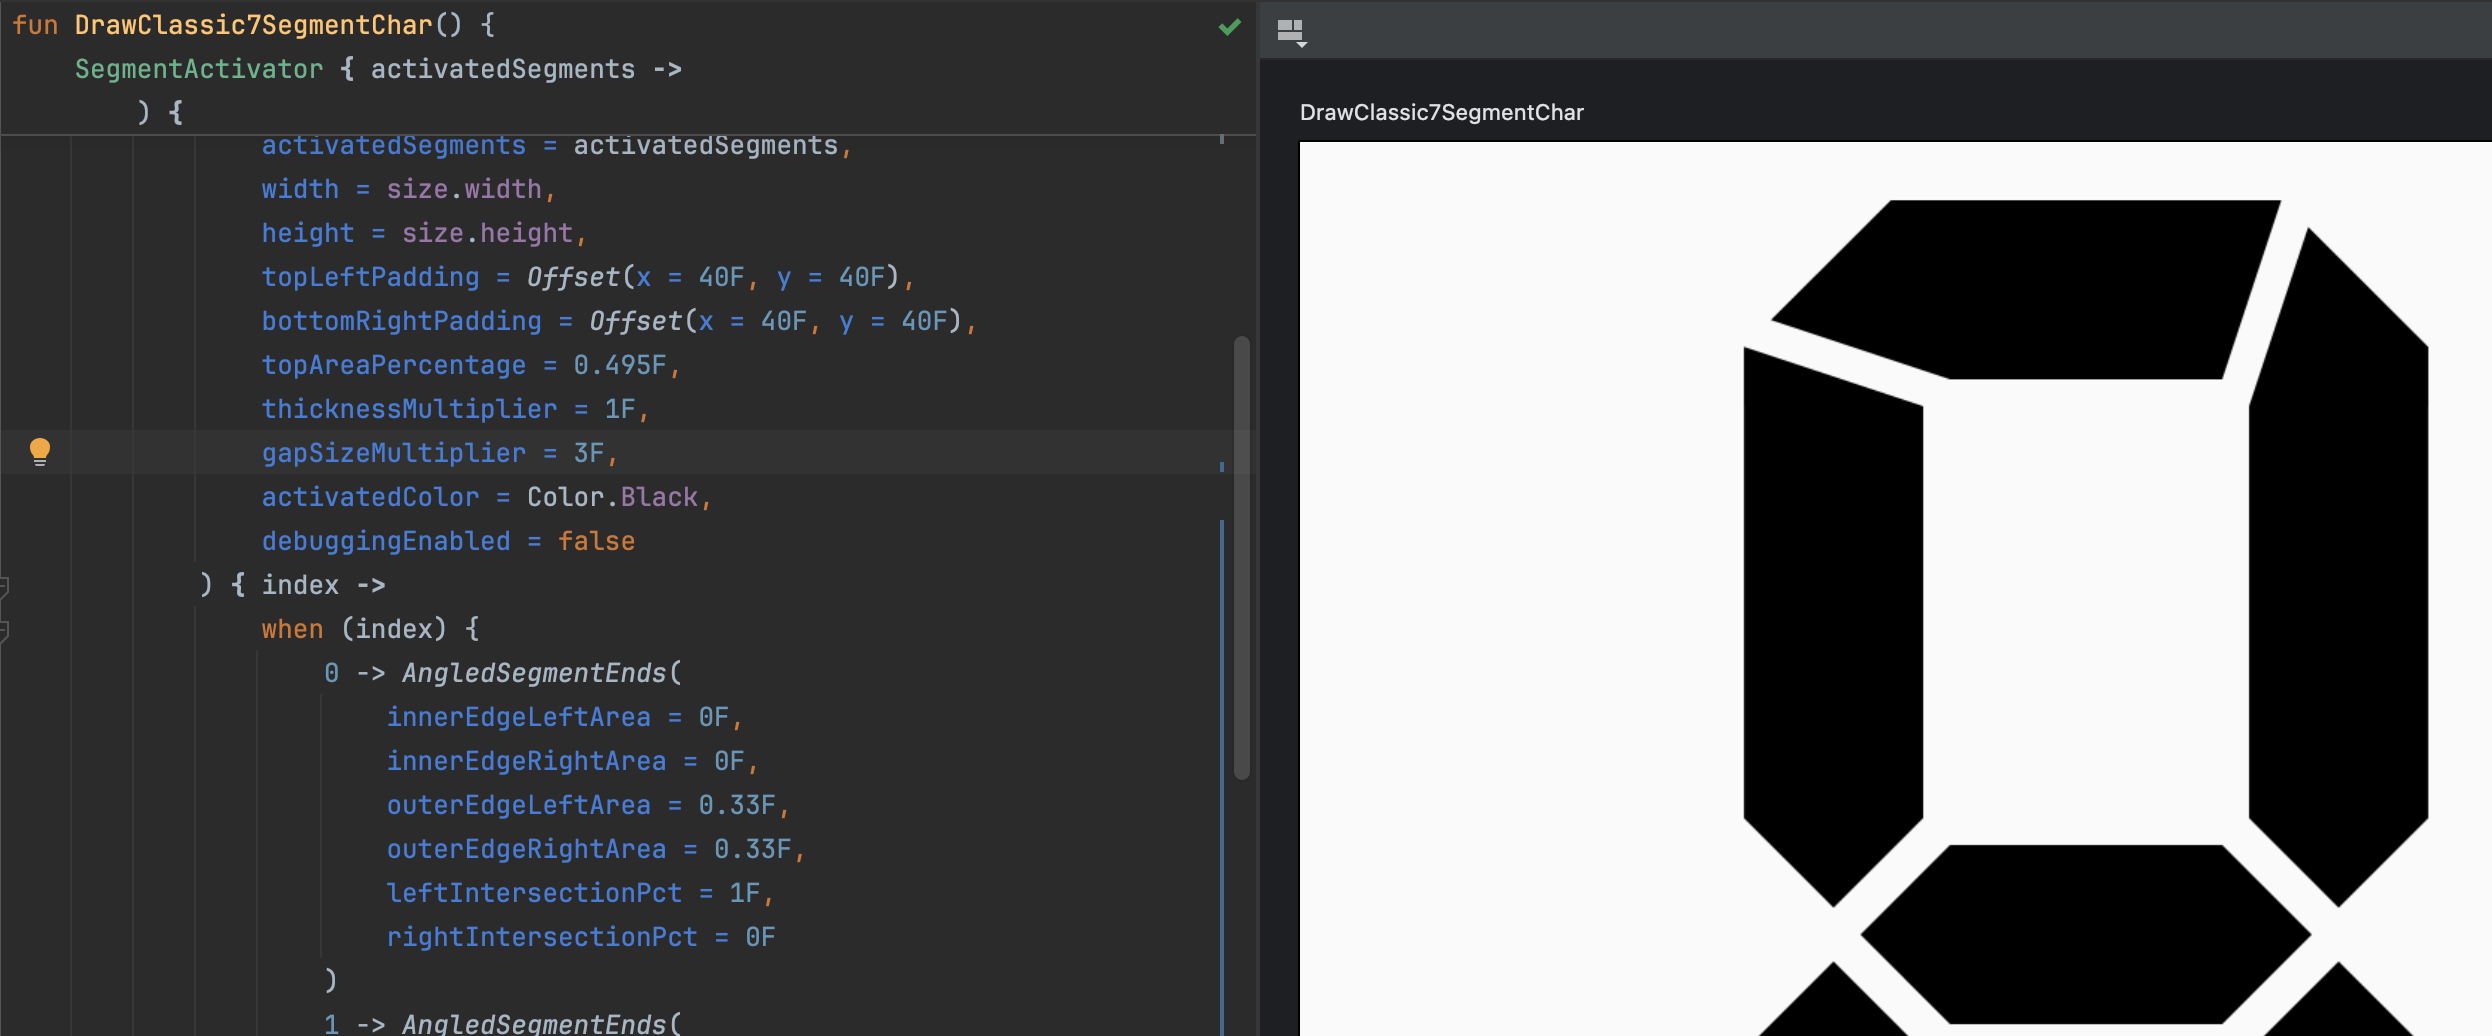The width and height of the screenshot is (2492, 1036).
Task: Click the rendered seven-segment preview image
Action: [1895, 589]
